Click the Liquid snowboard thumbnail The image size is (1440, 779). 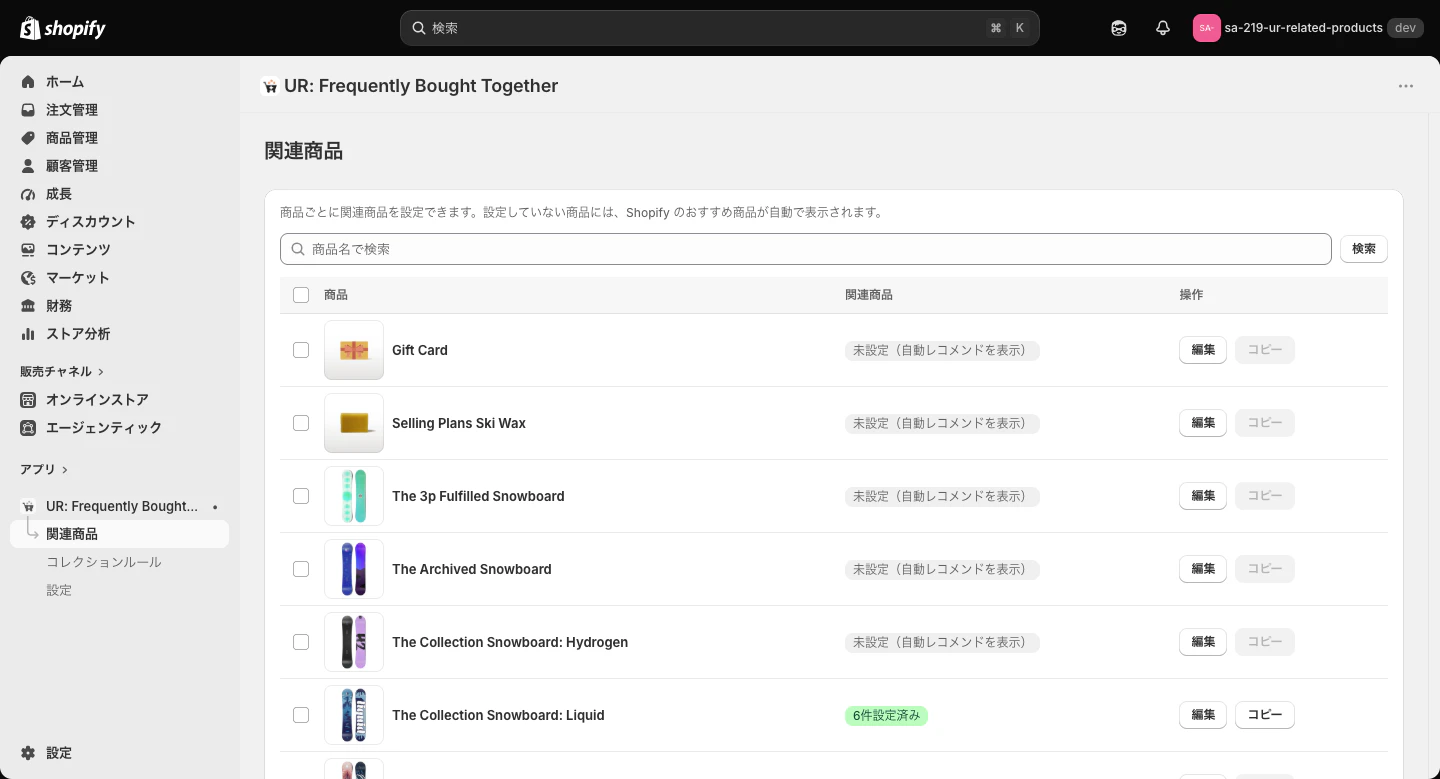tap(354, 715)
